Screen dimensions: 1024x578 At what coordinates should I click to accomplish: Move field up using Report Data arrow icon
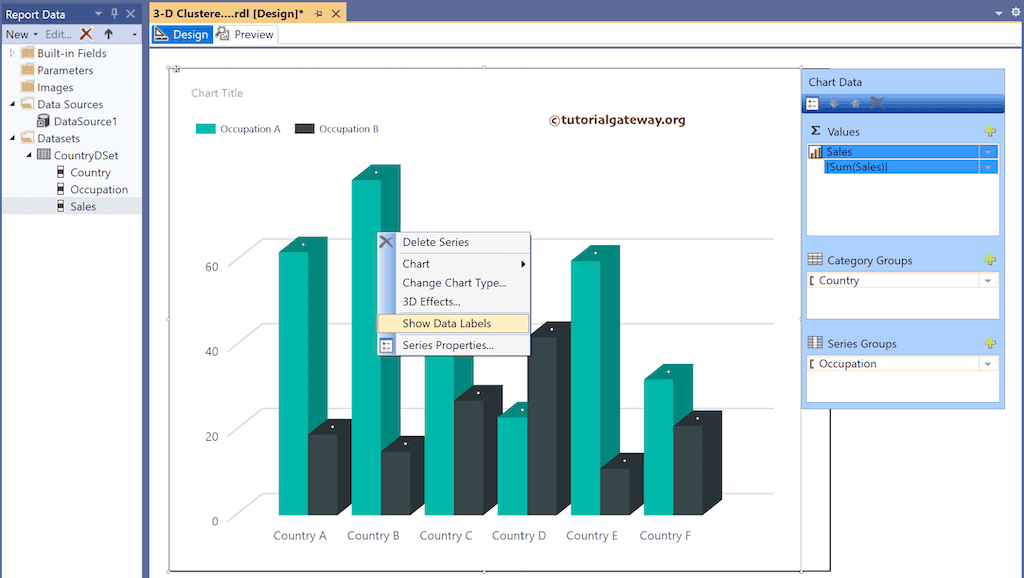pyautogui.click(x=108, y=33)
